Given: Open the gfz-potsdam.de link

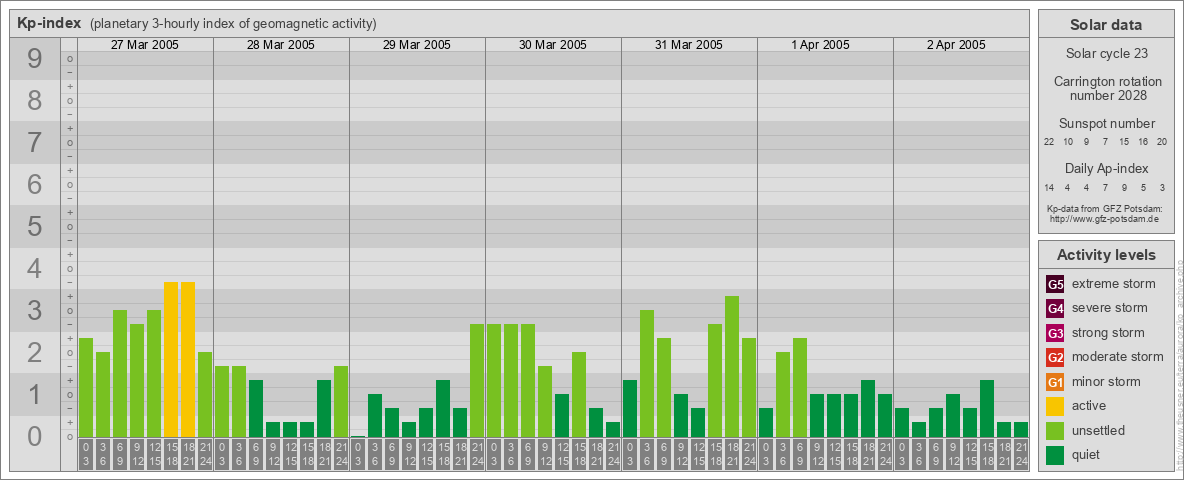Looking at the screenshot, I should 1103,219.
